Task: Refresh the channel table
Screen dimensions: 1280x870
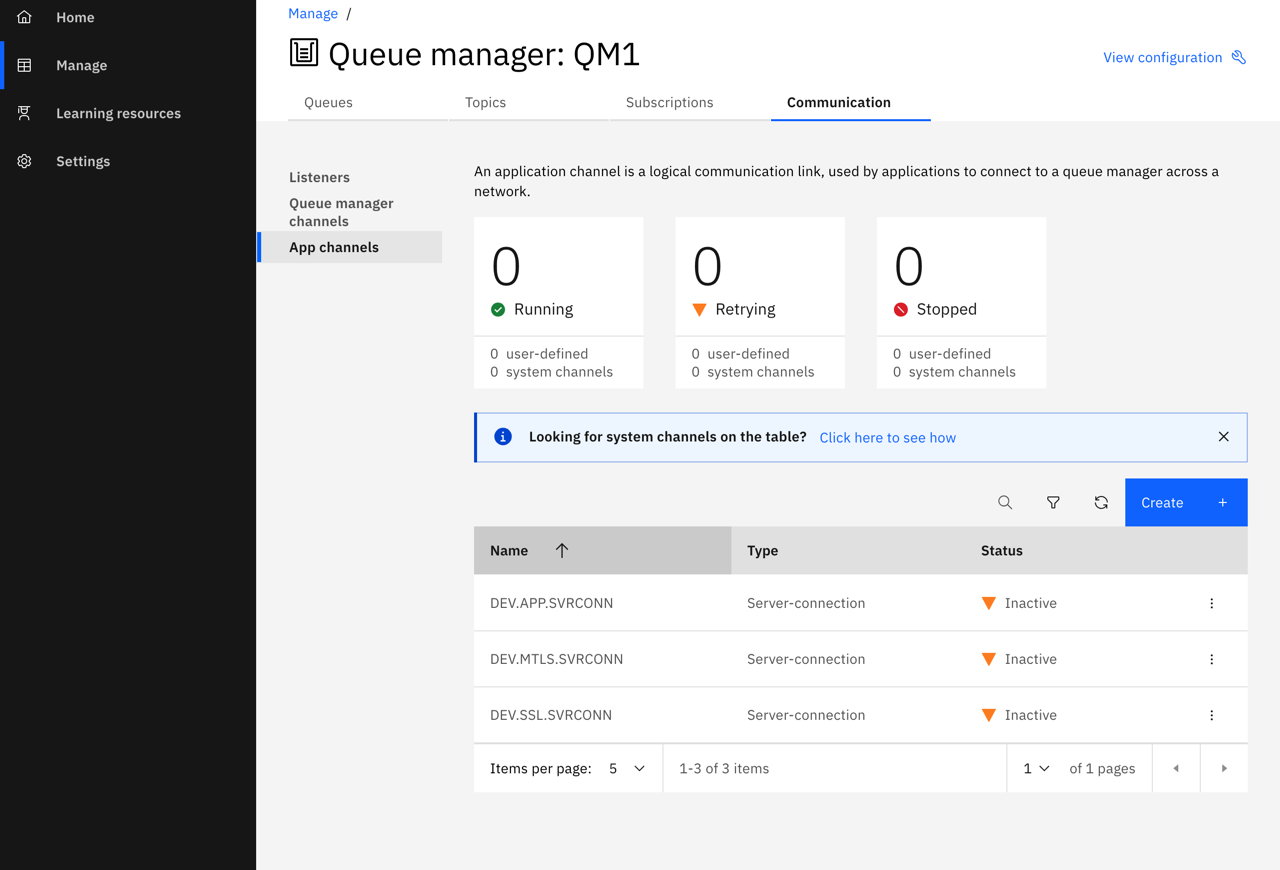Action: [1101, 502]
